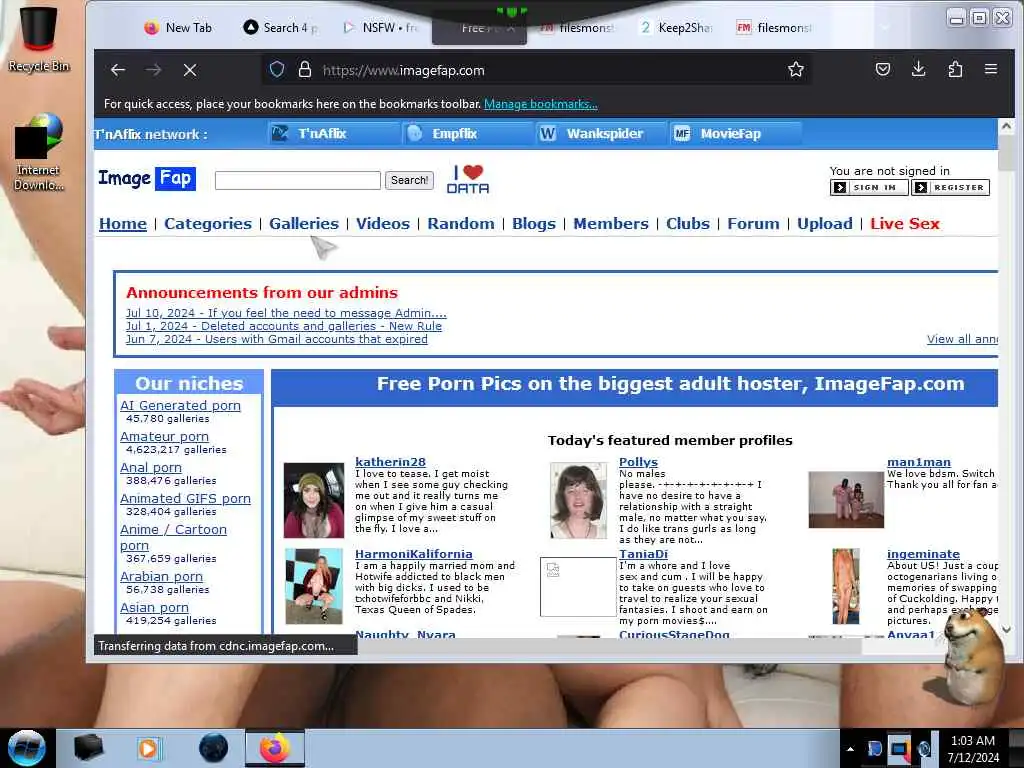1024x768 pixels.
Task: Open the browser downloads arrow icon
Action: pyautogui.click(x=918, y=69)
